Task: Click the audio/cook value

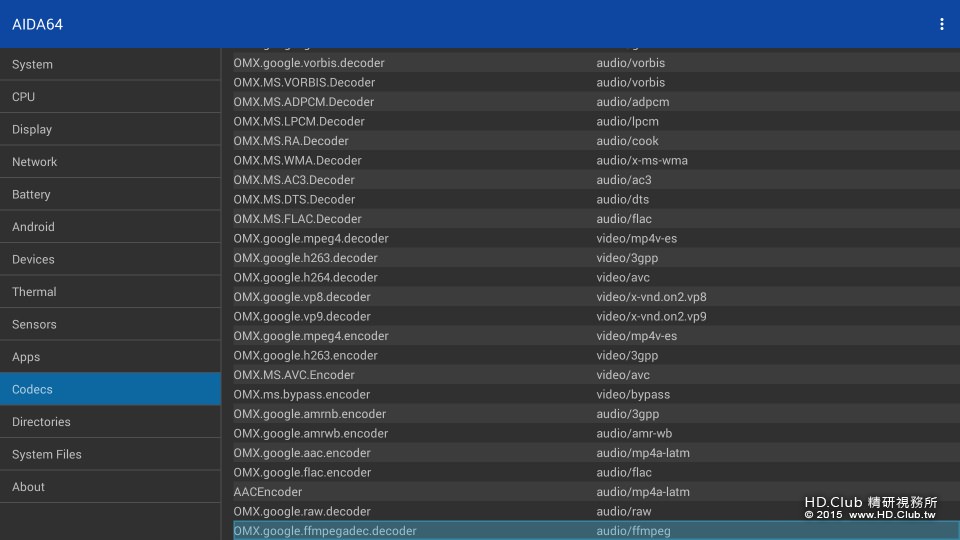Action: (x=628, y=141)
